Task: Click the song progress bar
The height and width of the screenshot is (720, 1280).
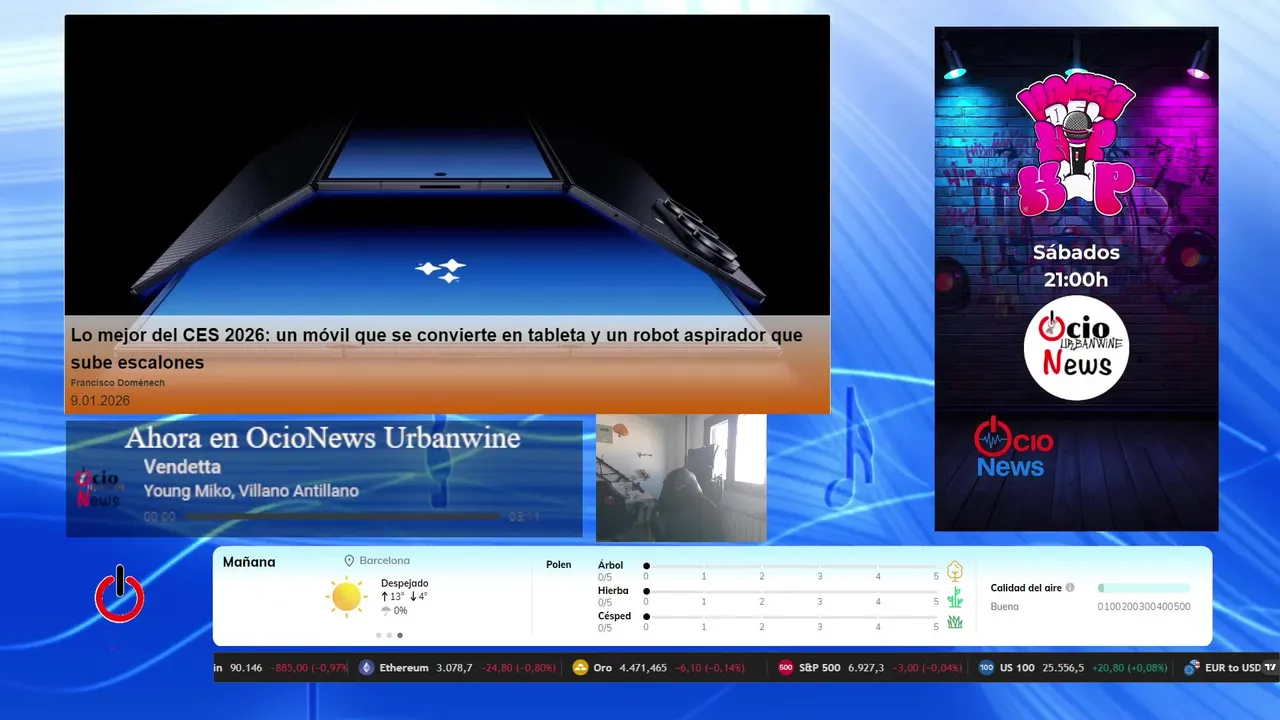Action: [342, 517]
